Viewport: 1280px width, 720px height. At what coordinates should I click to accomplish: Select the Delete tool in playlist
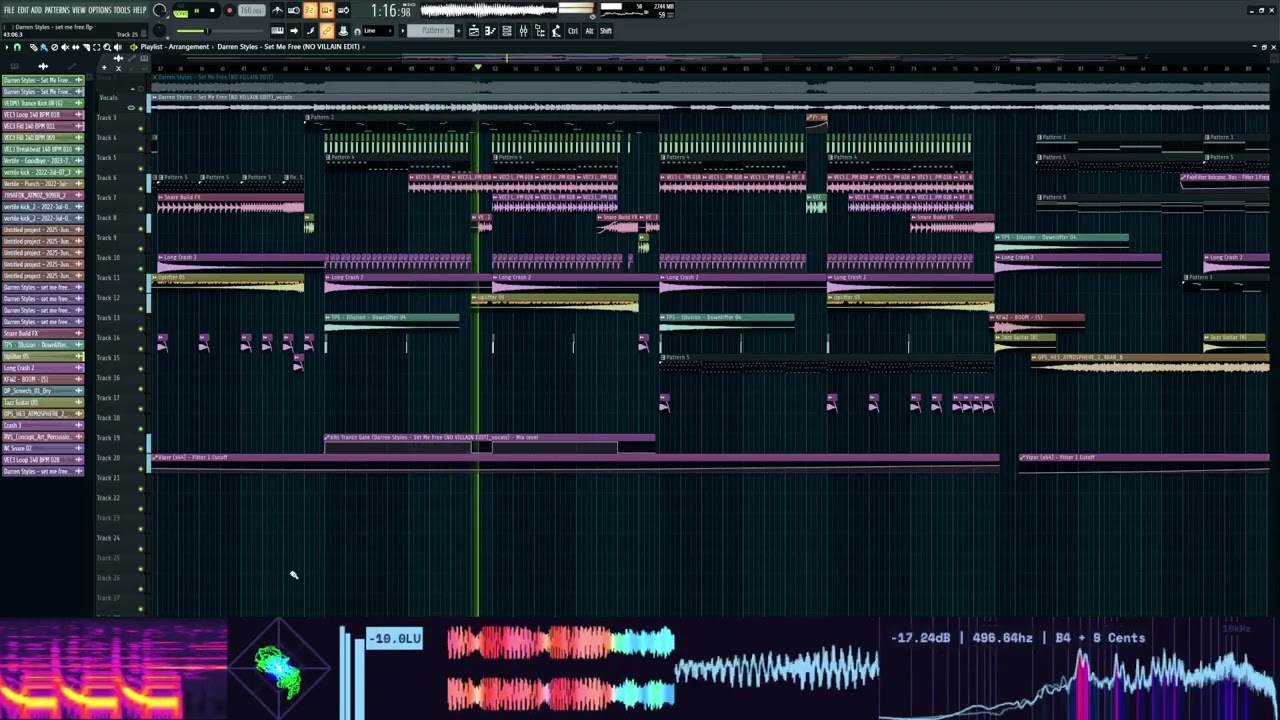tap(54, 47)
